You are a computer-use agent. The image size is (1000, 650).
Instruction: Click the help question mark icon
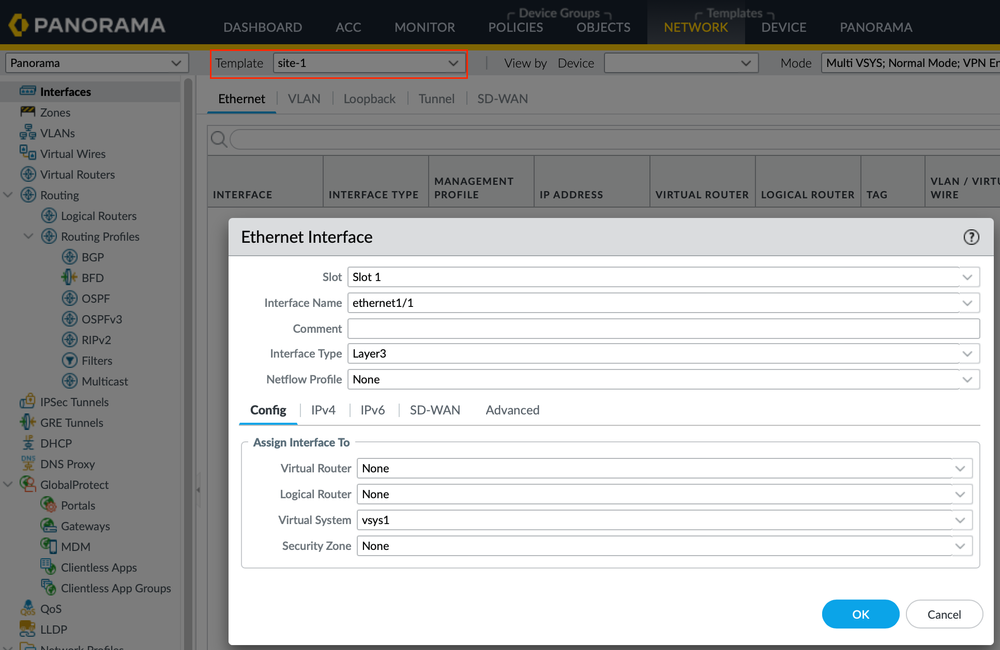pyautogui.click(x=971, y=237)
